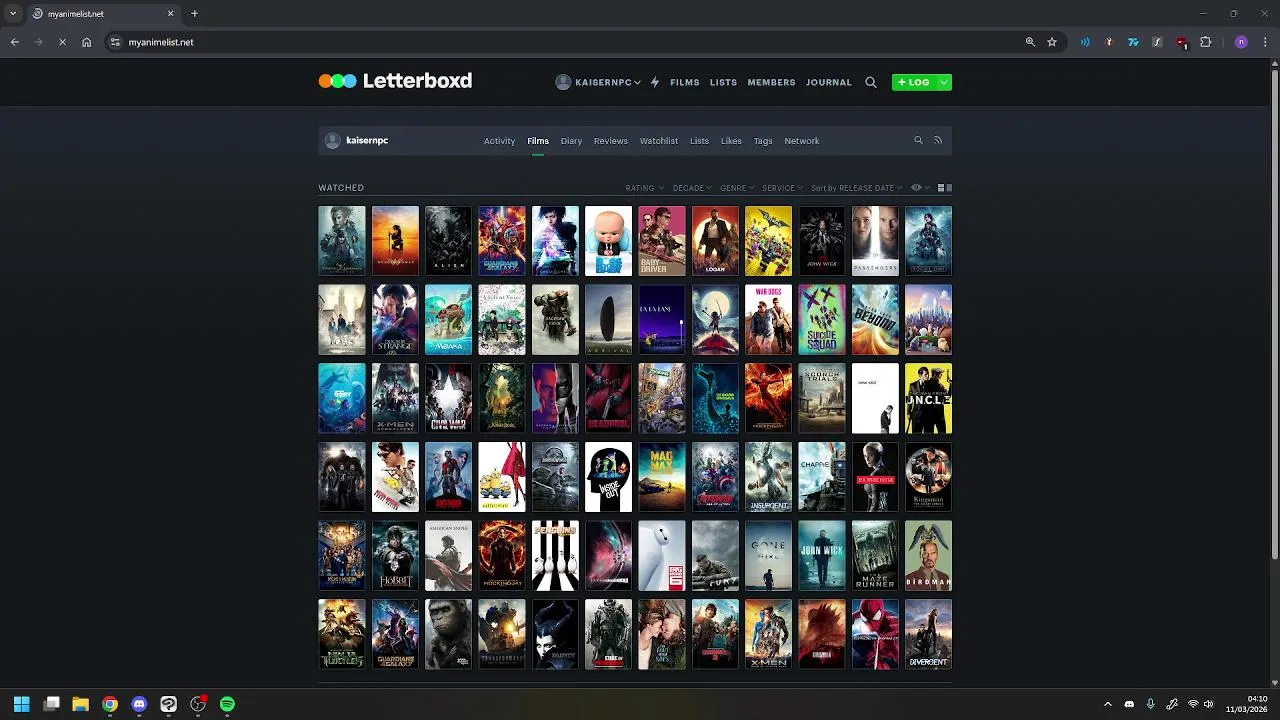1280x720 pixels.
Task: Click the kaisernpc avatar in header
Action: click(563, 82)
